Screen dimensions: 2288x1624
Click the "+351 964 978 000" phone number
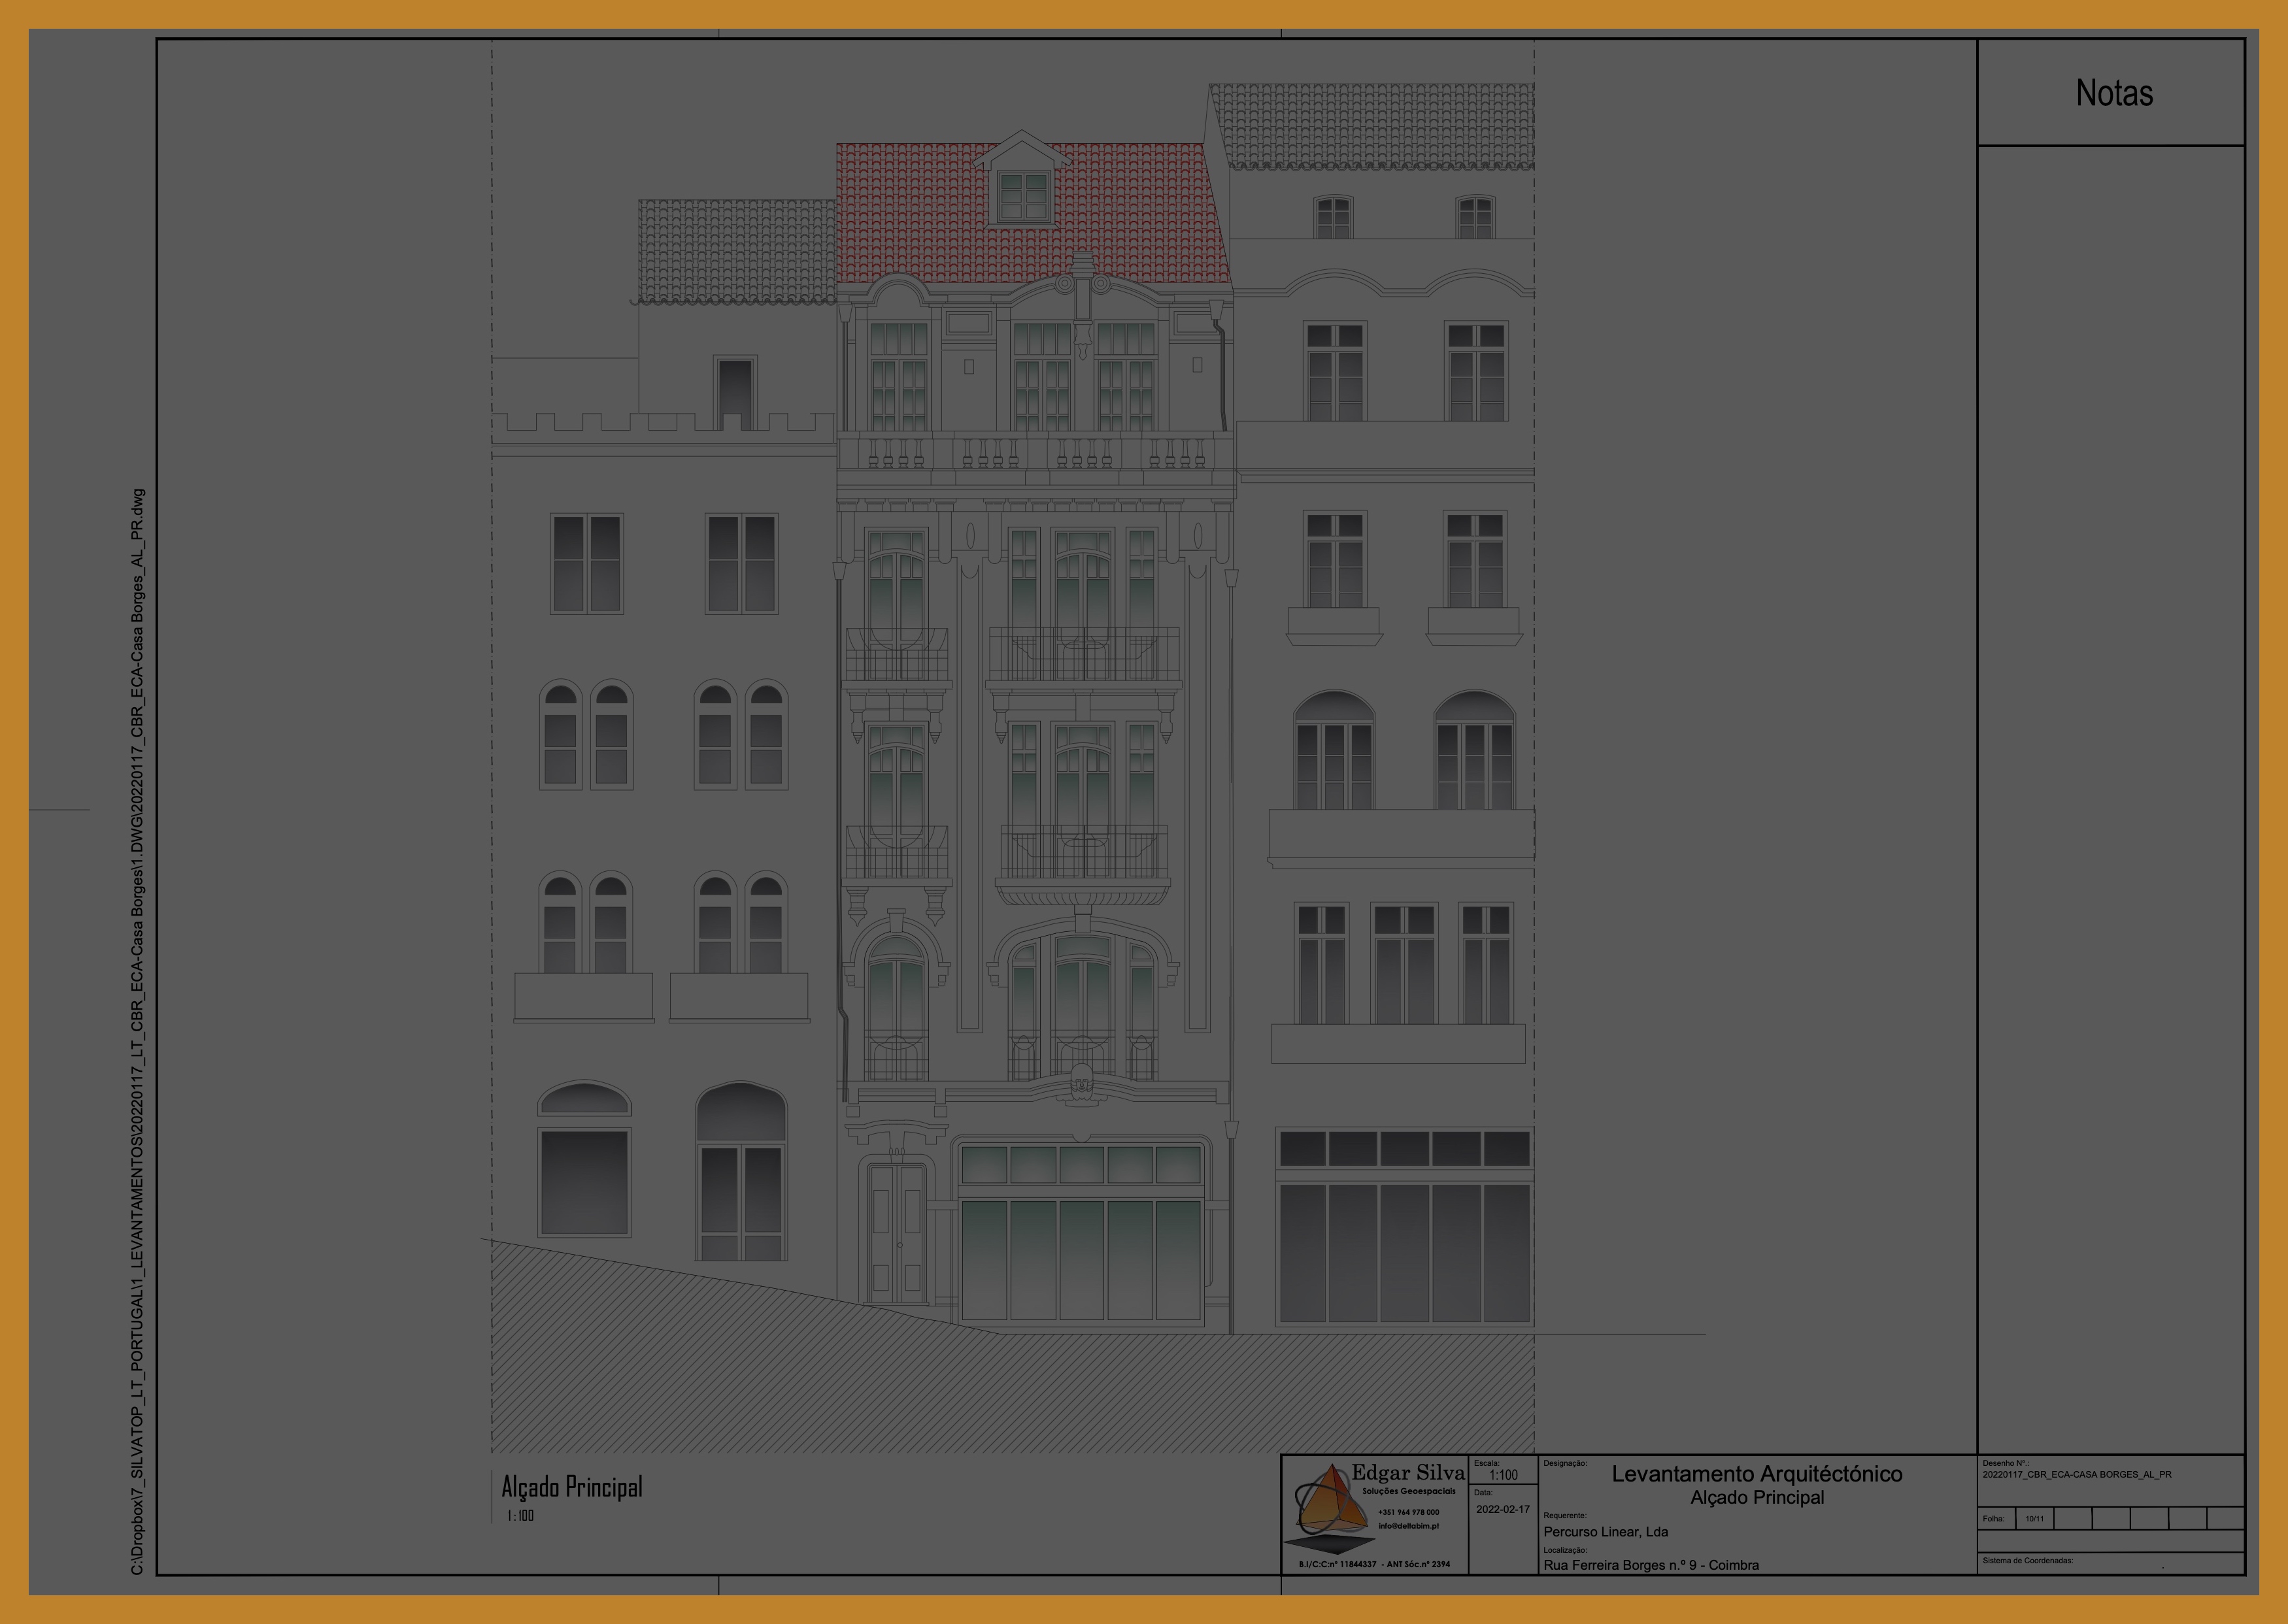[x=1409, y=1512]
